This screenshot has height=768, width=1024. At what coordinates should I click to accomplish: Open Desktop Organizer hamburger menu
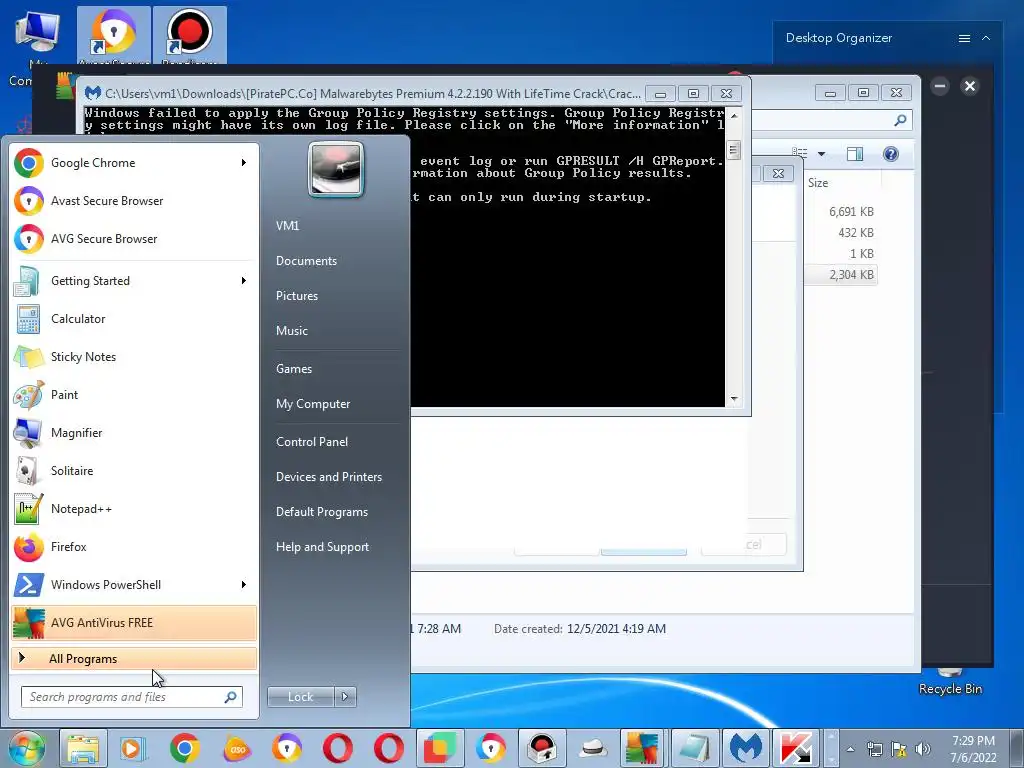click(x=964, y=39)
